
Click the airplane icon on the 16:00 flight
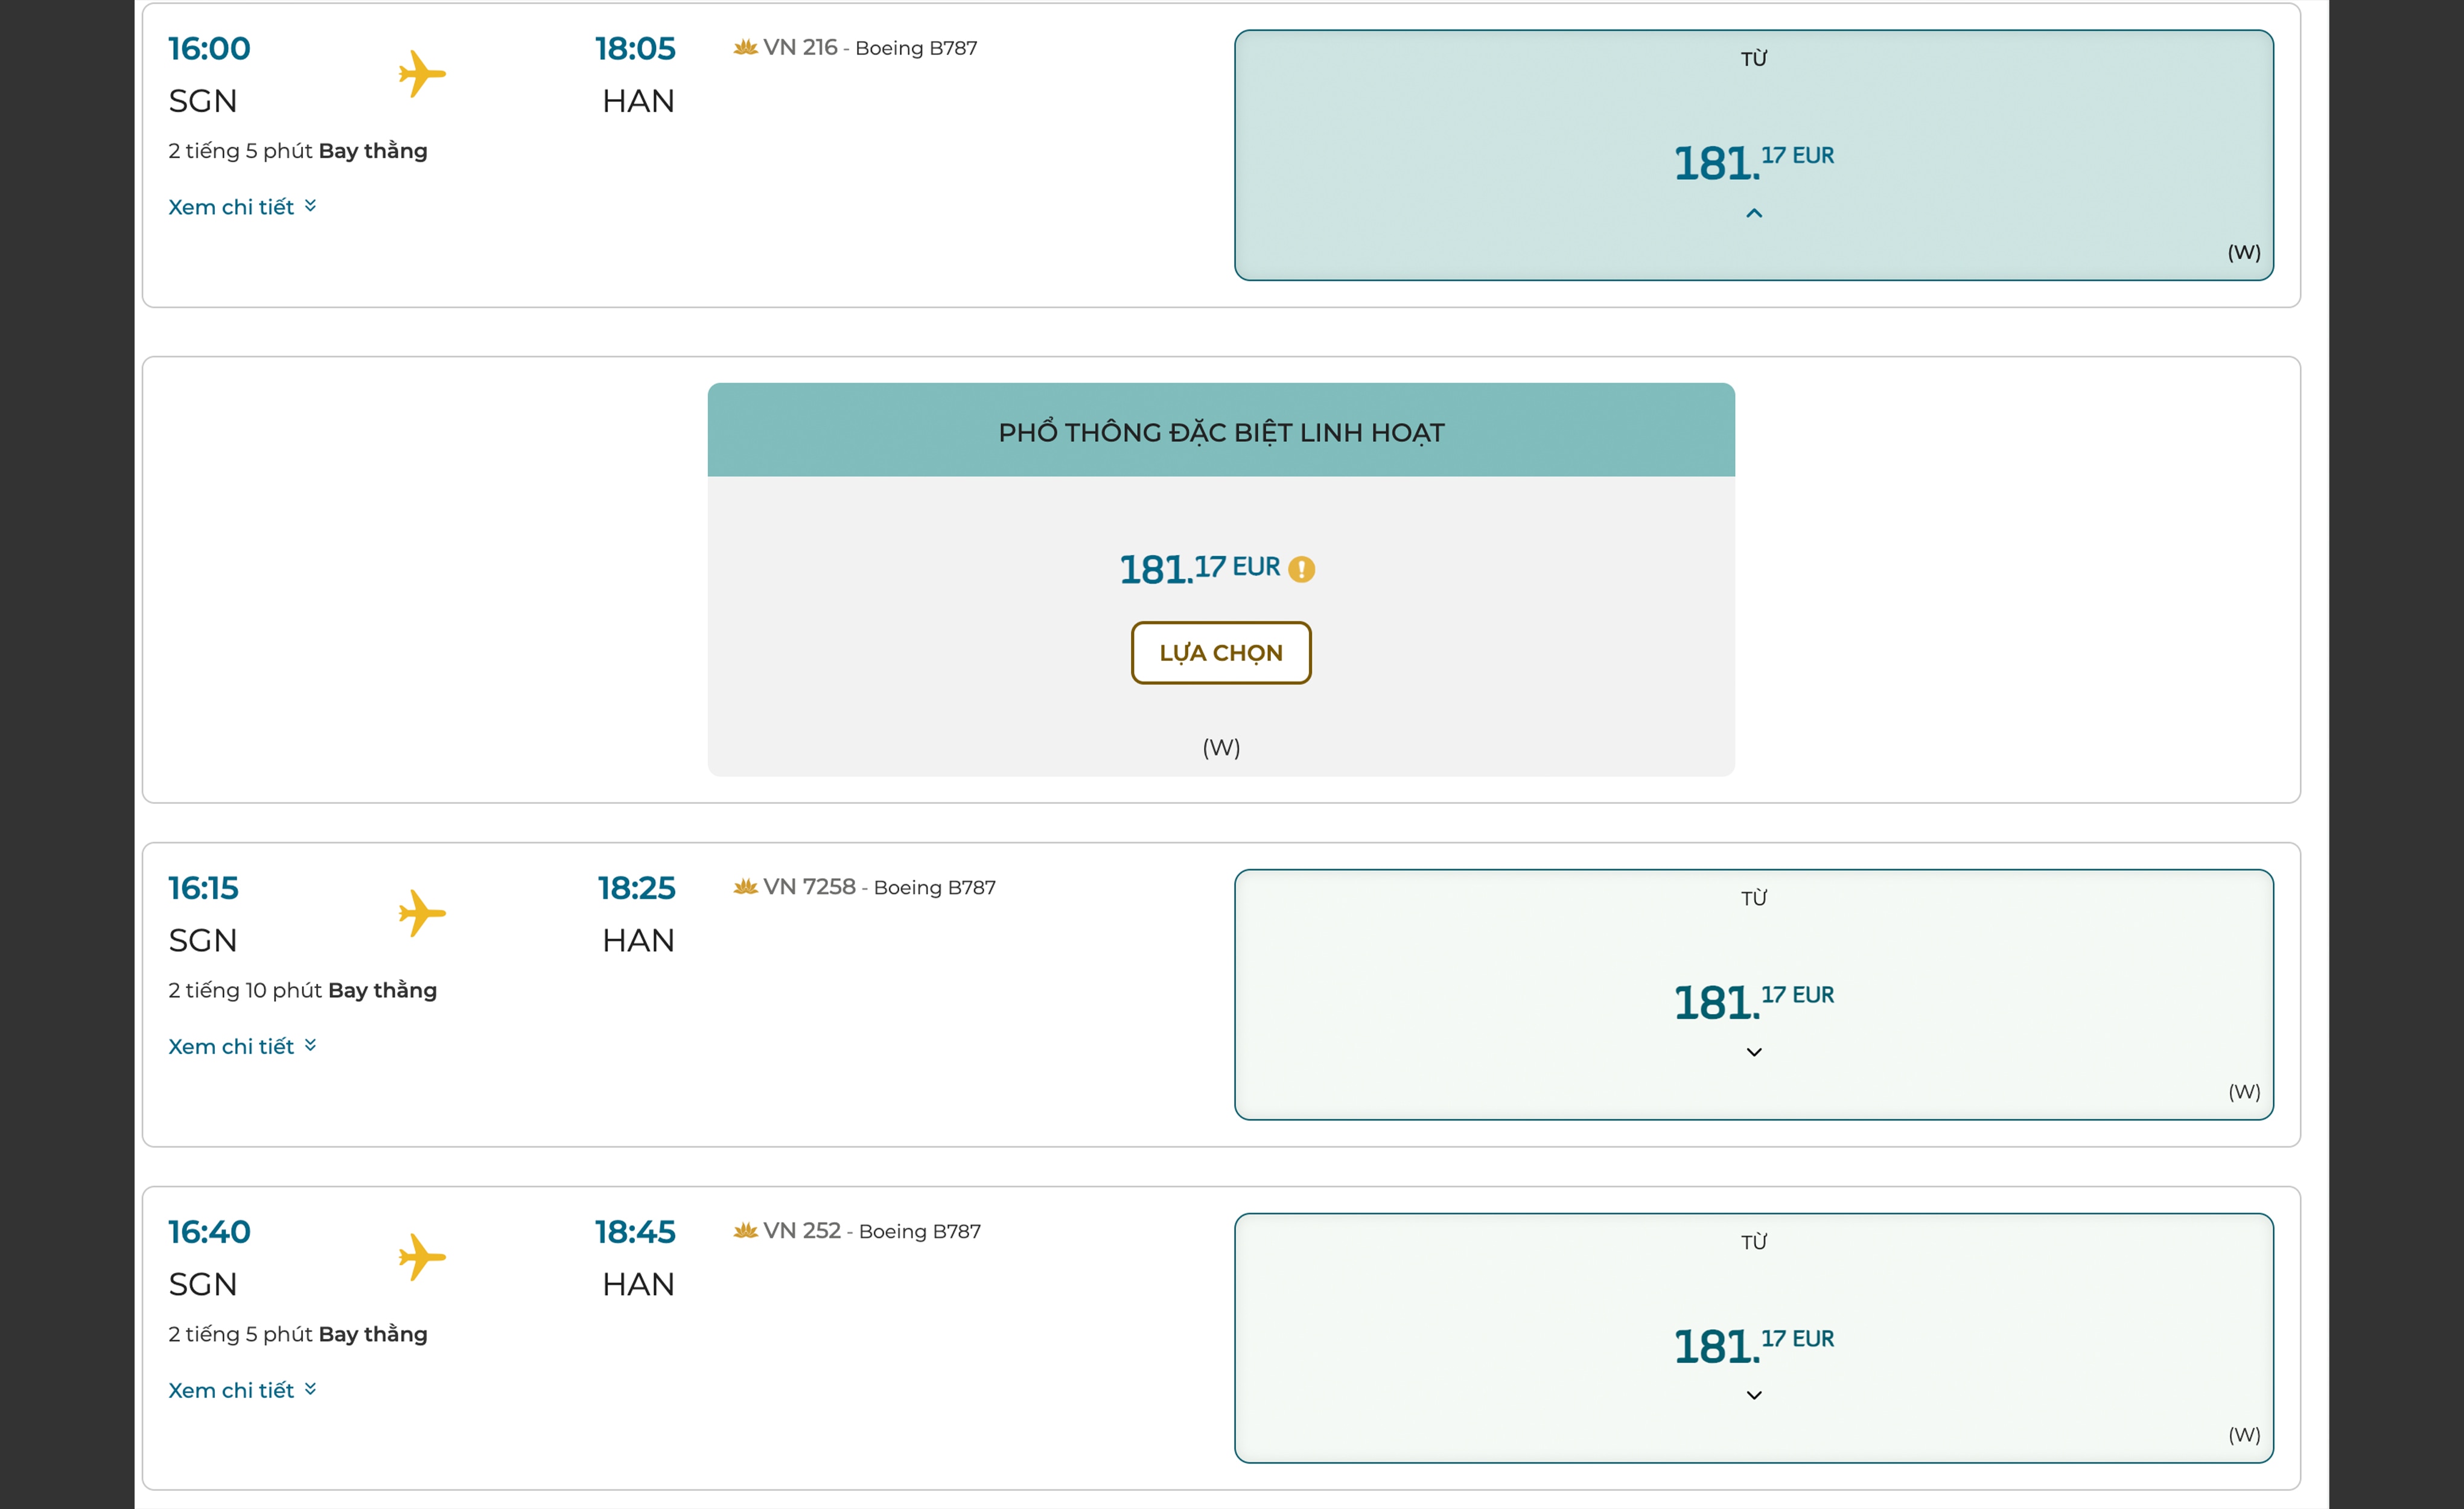click(422, 74)
